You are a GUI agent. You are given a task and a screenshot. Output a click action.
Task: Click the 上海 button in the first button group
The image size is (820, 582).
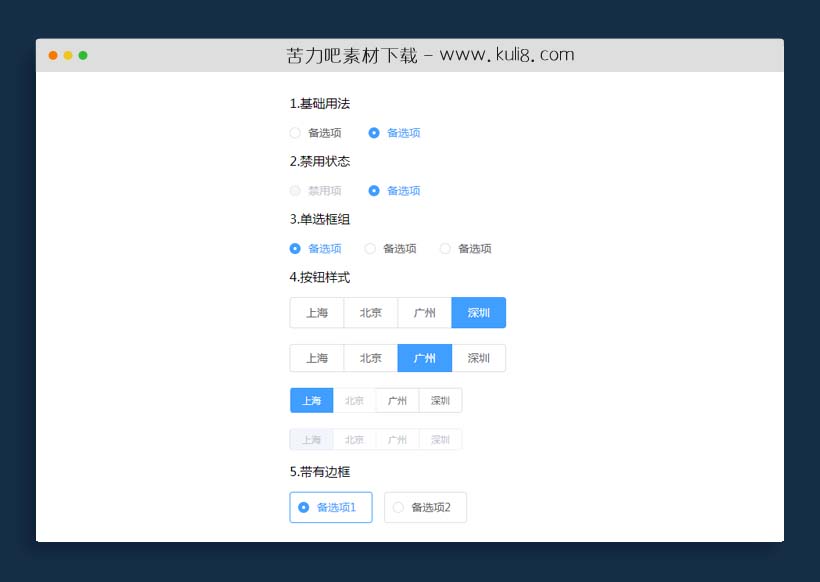(x=316, y=312)
